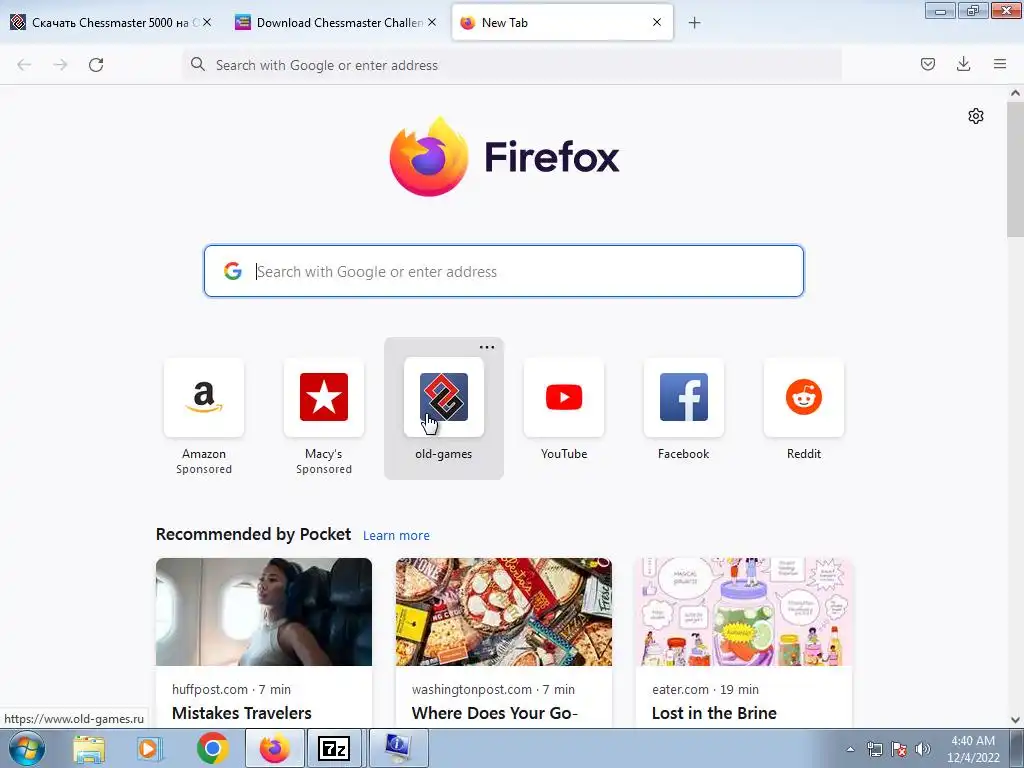
Task: Open a new tab with plus button
Action: [694, 23]
